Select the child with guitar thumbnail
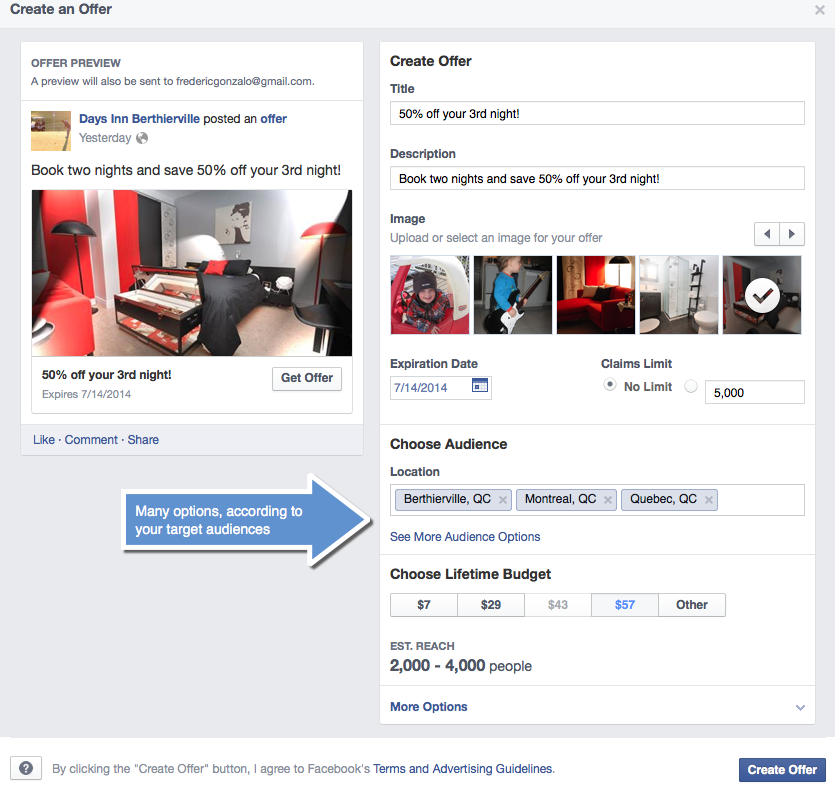Screen dimensions: 835x789 513,295
